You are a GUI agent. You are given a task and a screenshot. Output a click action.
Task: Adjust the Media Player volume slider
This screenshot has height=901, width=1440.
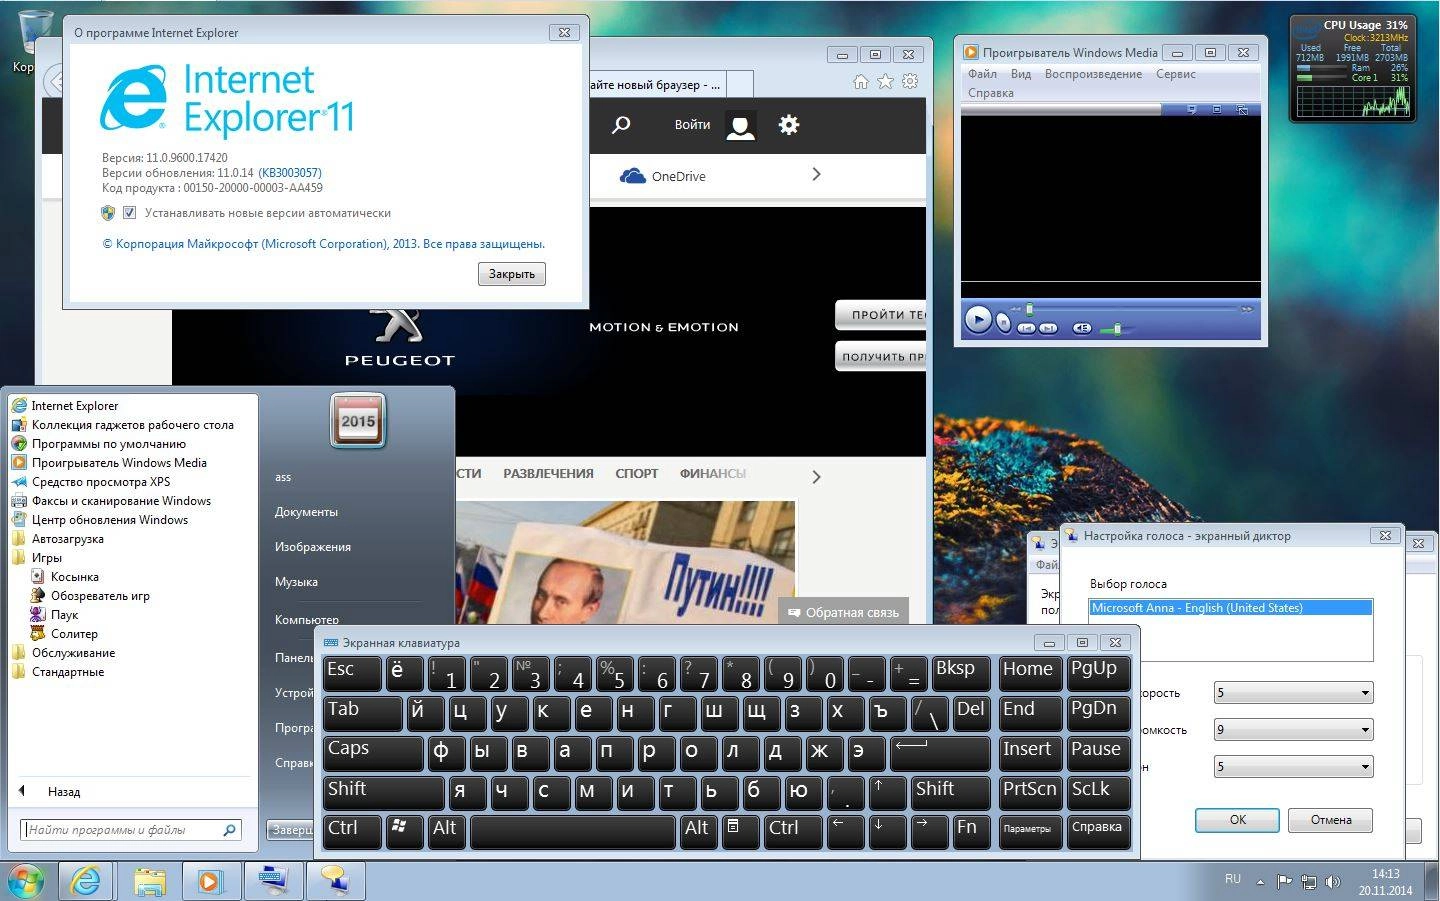1116,328
